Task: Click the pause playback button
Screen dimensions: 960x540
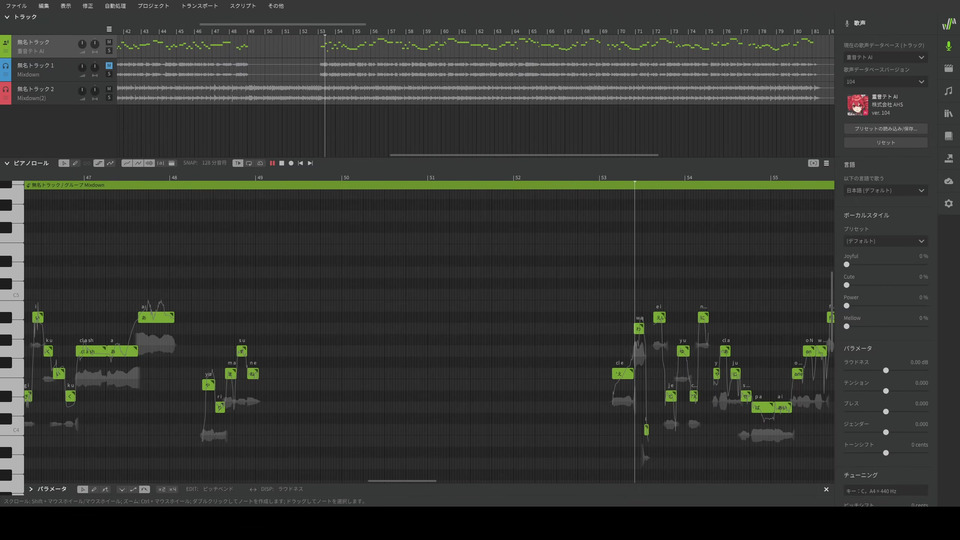Action: pyautogui.click(x=272, y=163)
